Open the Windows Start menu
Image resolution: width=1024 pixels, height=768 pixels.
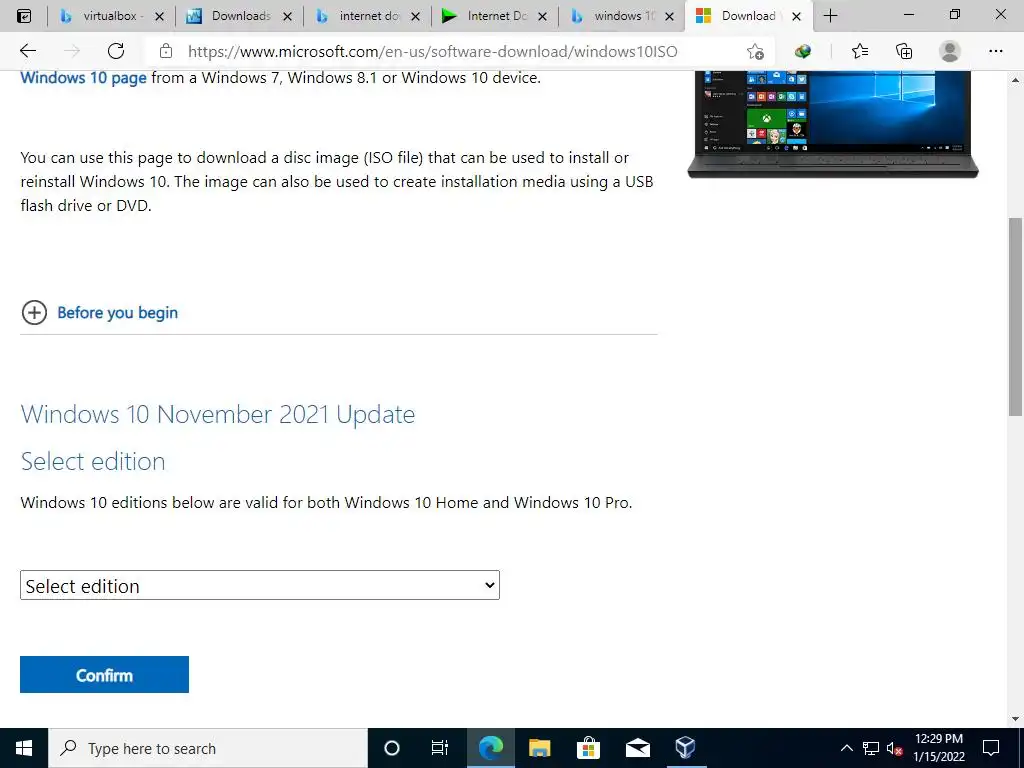[x=24, y=748]
